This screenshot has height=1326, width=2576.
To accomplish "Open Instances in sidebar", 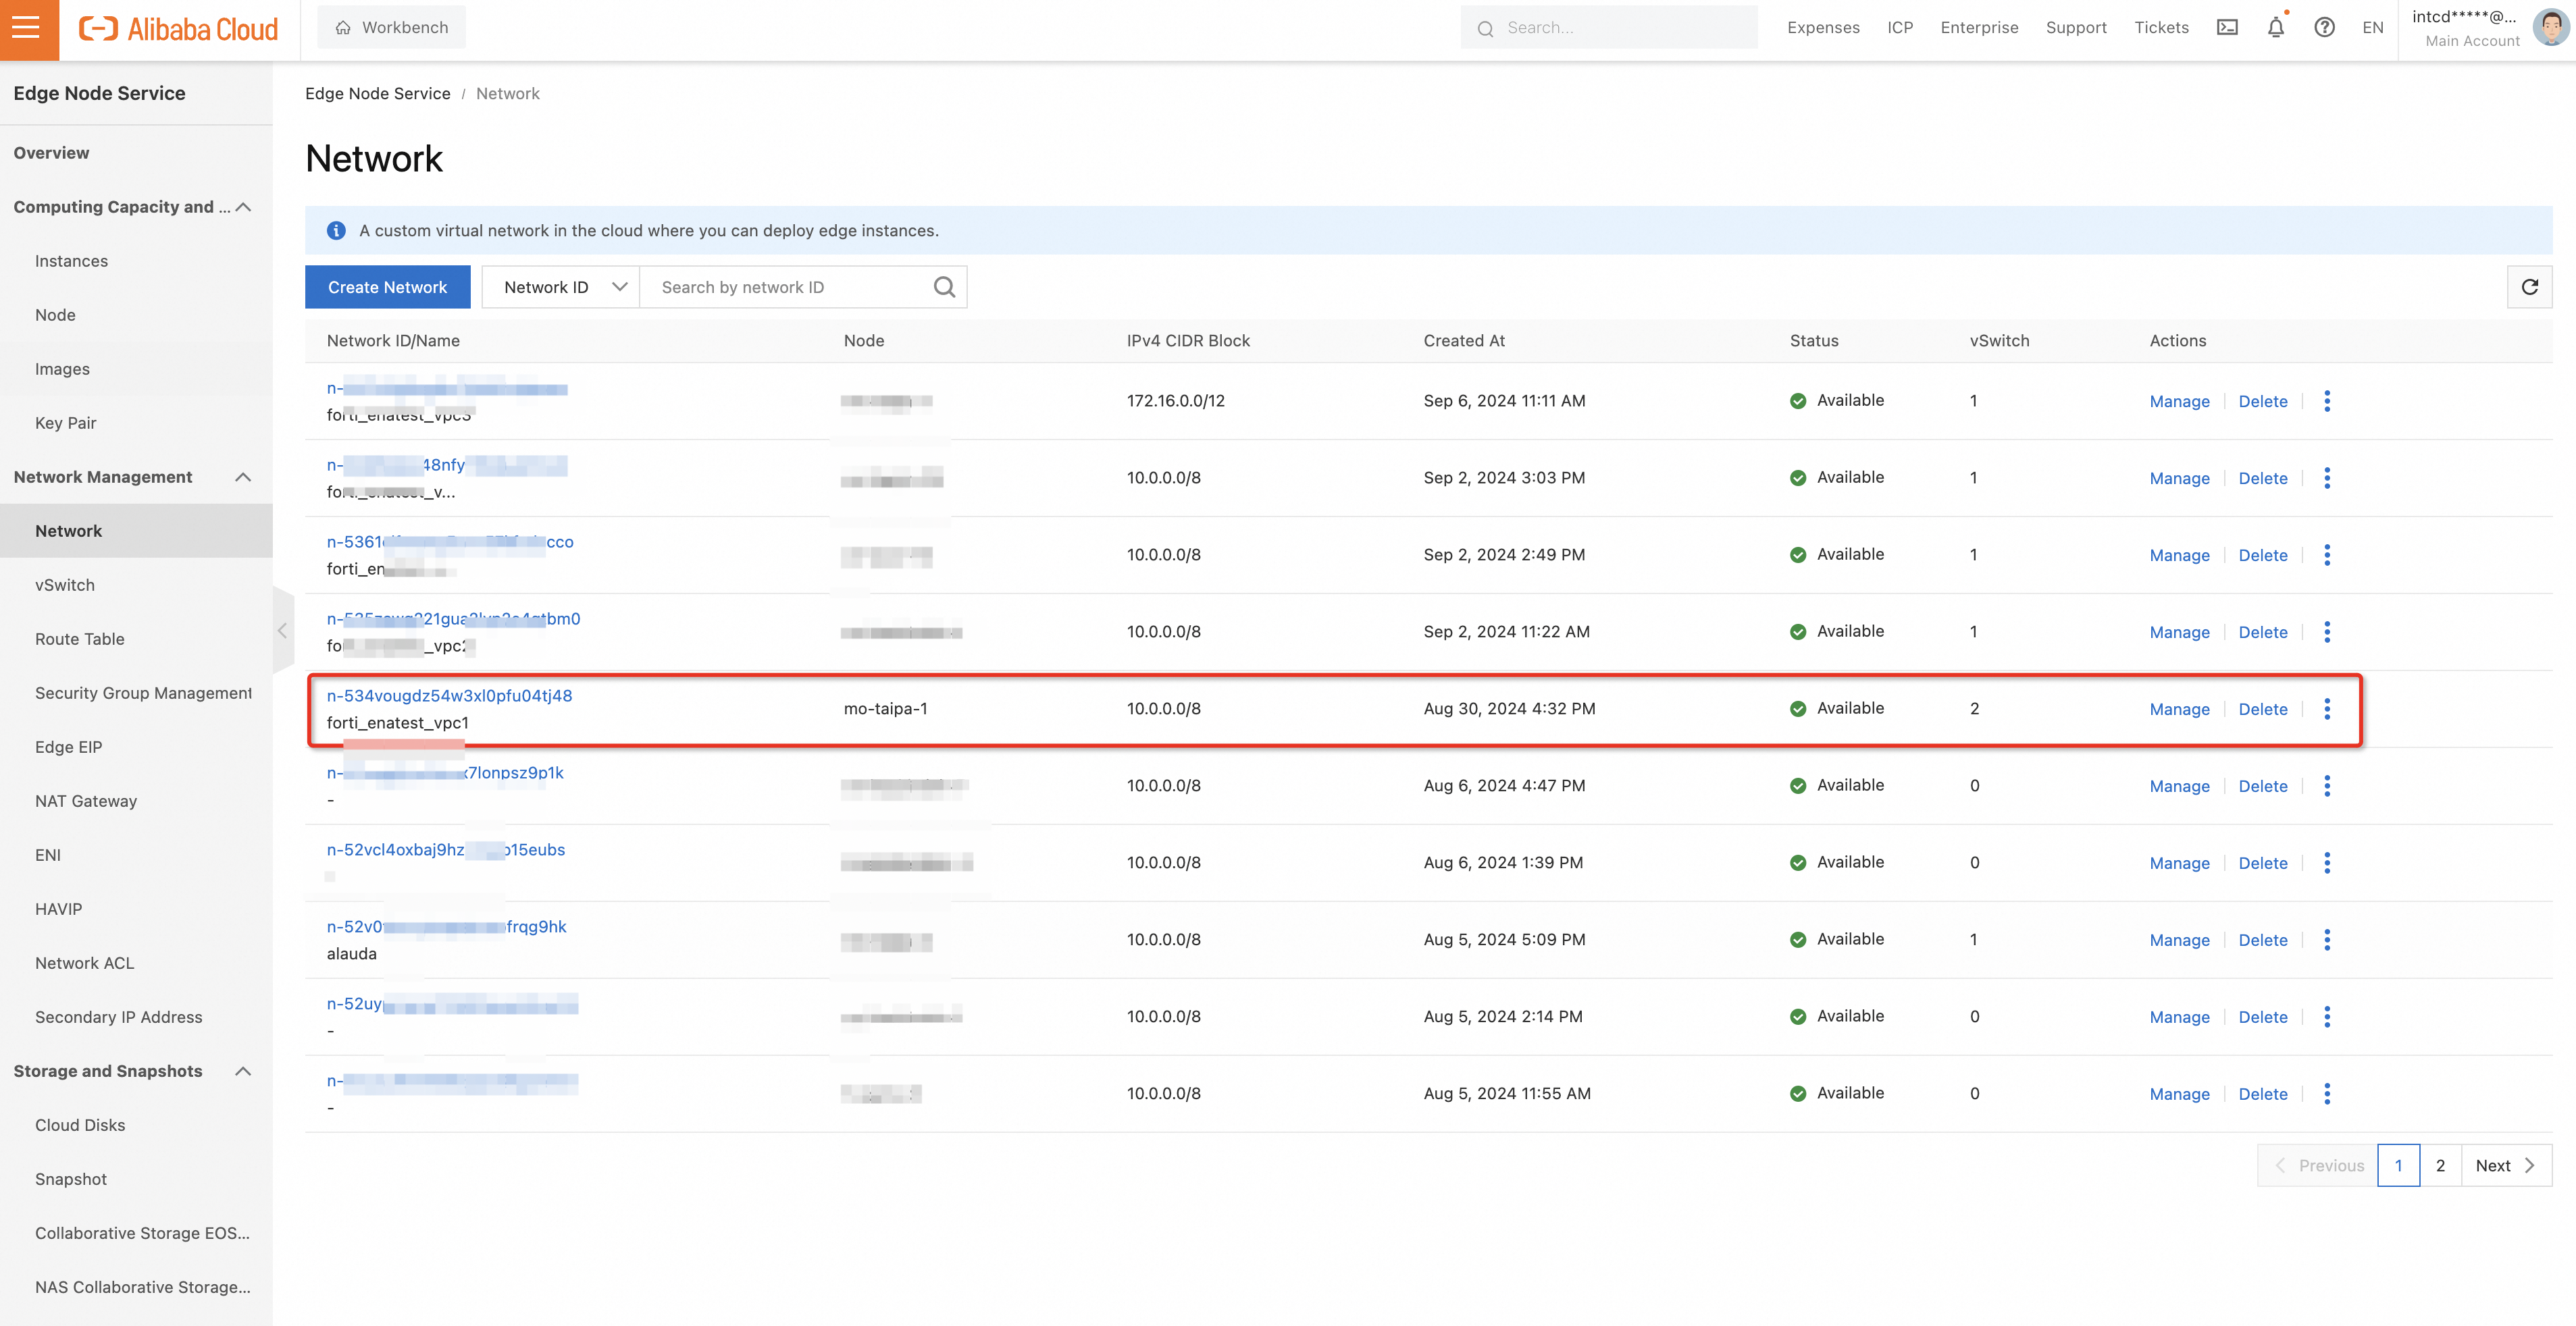I will (x=71, y=261).
